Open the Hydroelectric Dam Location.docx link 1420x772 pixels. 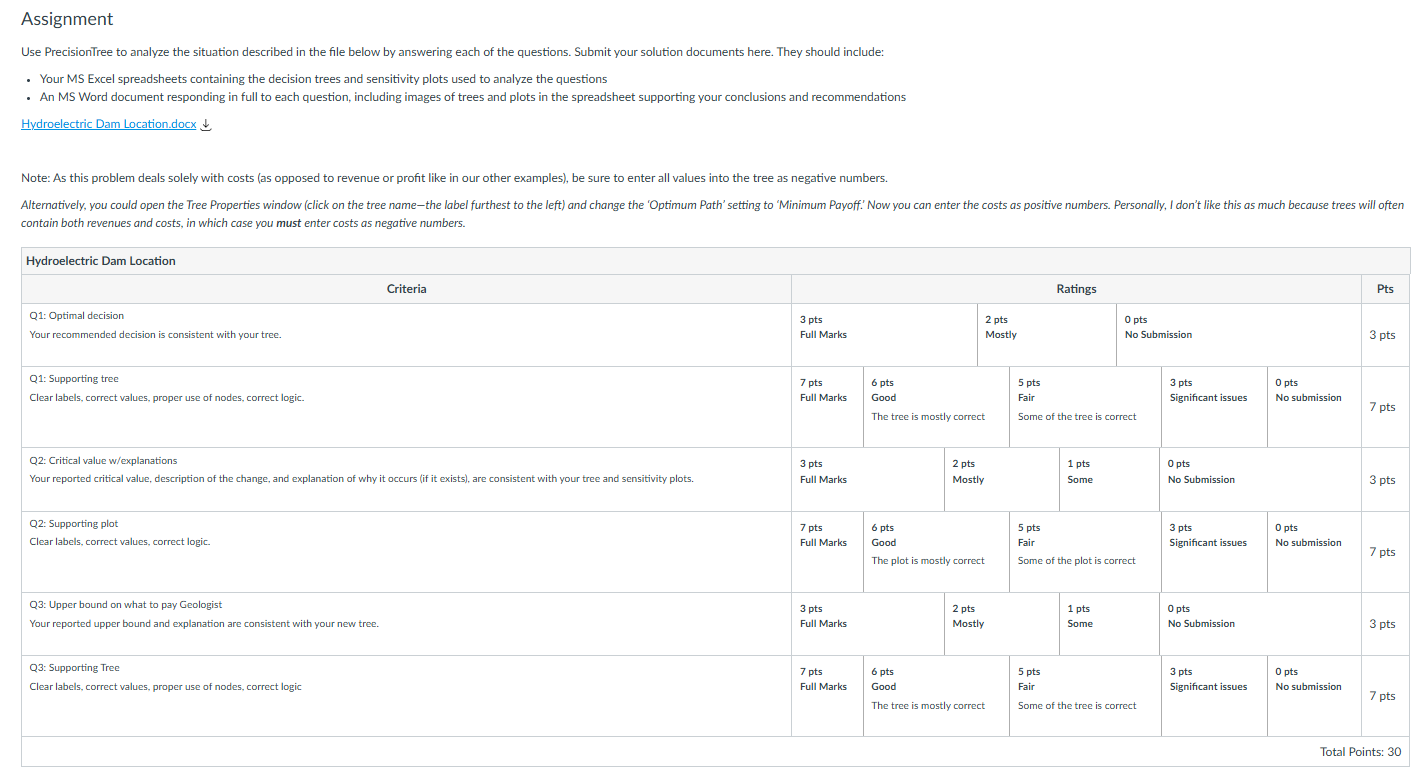click(108, 125)
